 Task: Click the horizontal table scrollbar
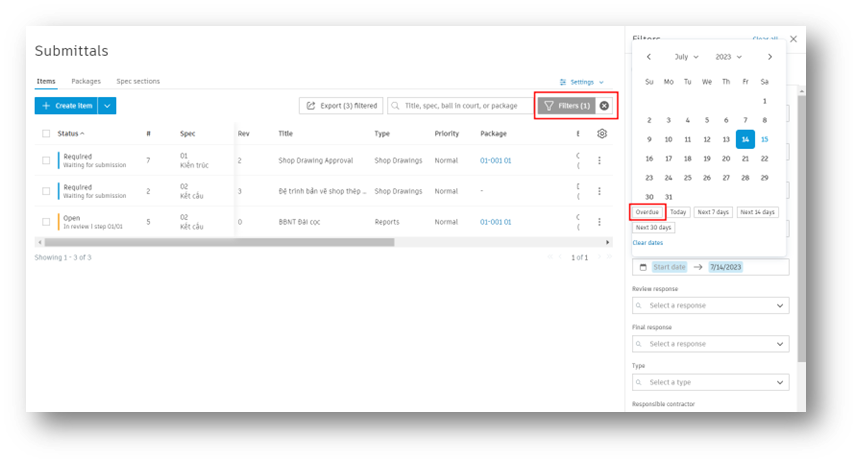pos(219,242)
